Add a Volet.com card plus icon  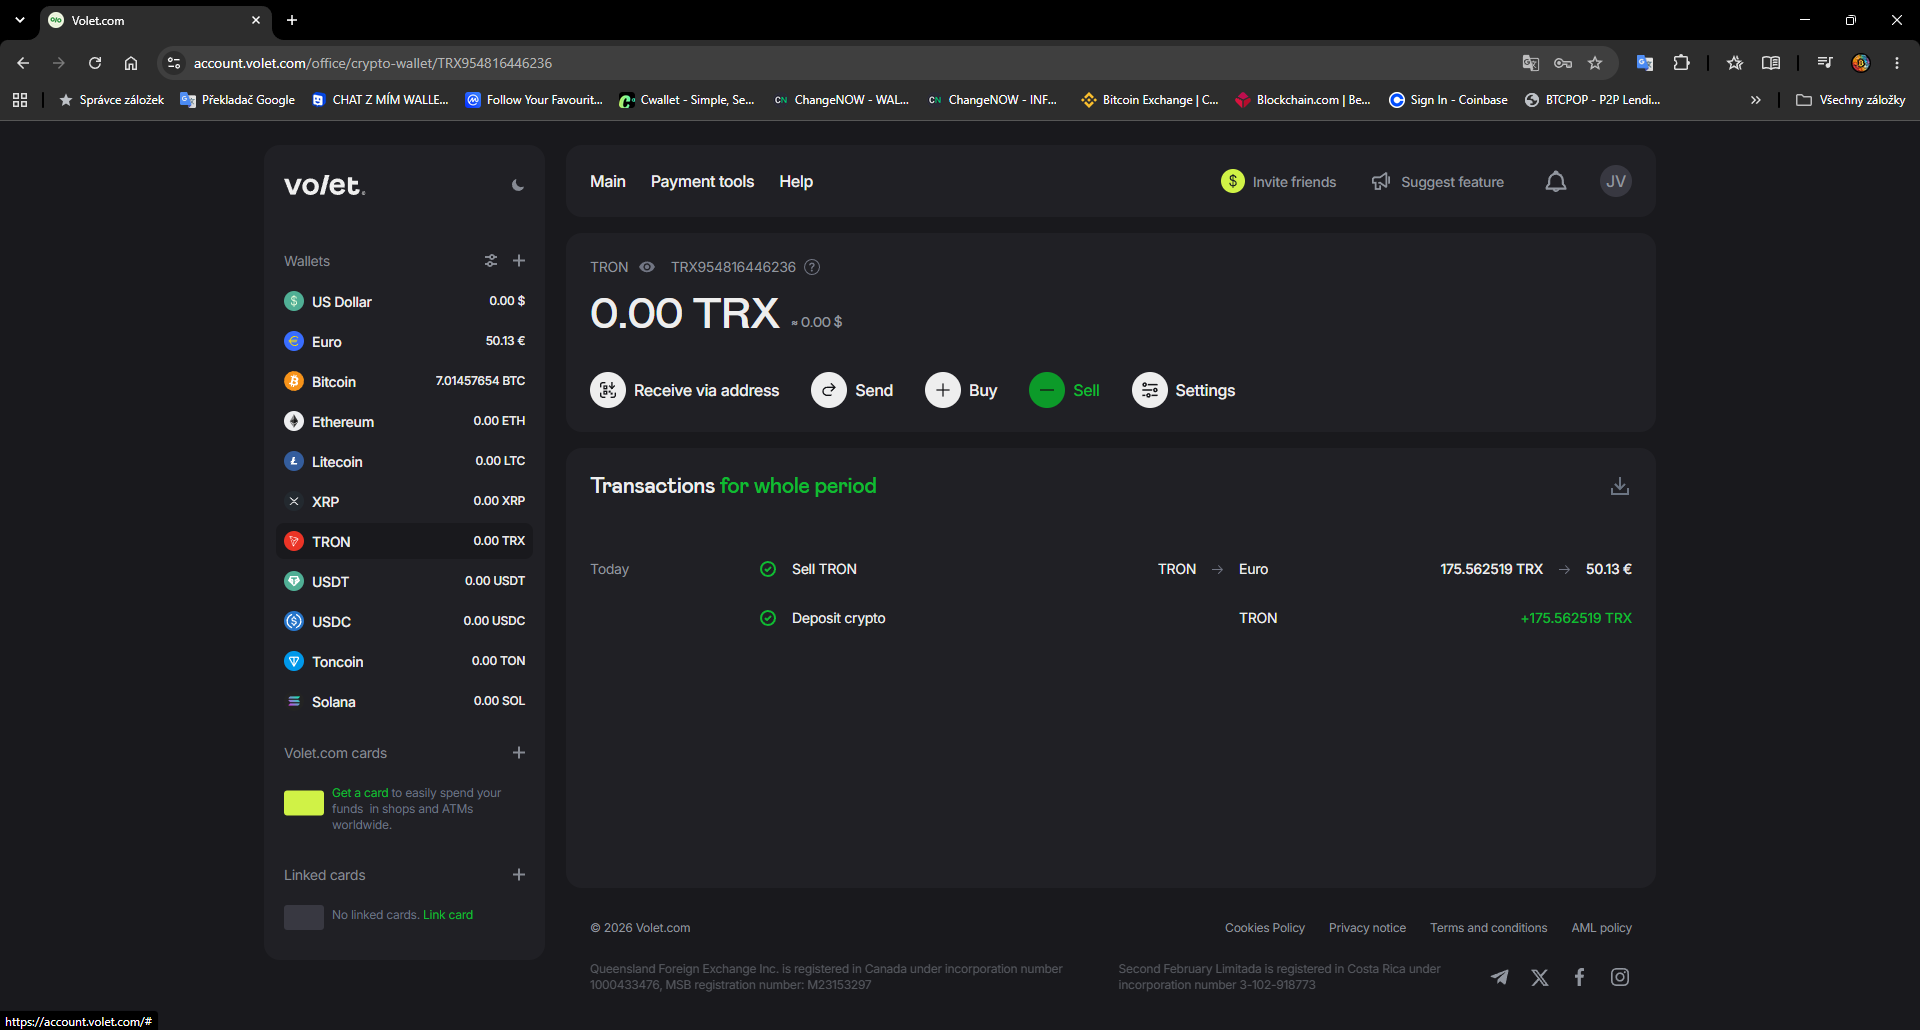pyautogui.click(x=519, y=753)
